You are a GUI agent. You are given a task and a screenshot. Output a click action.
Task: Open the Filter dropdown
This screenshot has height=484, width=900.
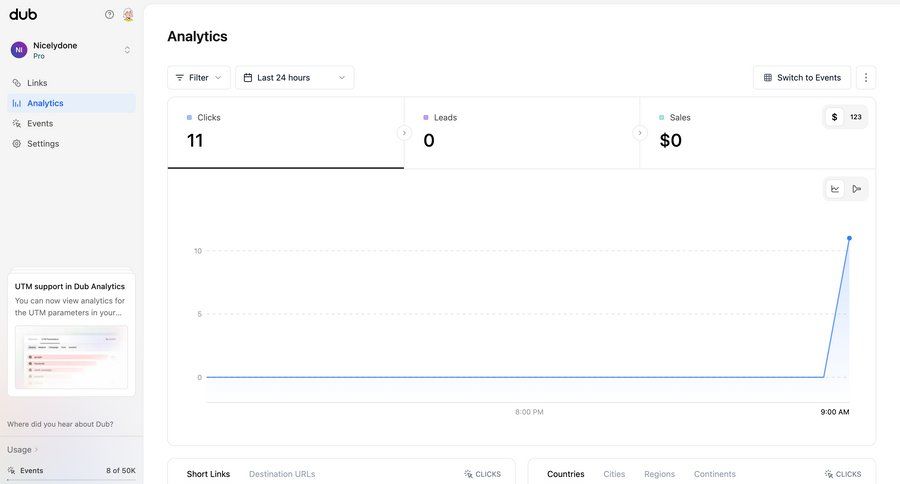[x=199, y=78]
